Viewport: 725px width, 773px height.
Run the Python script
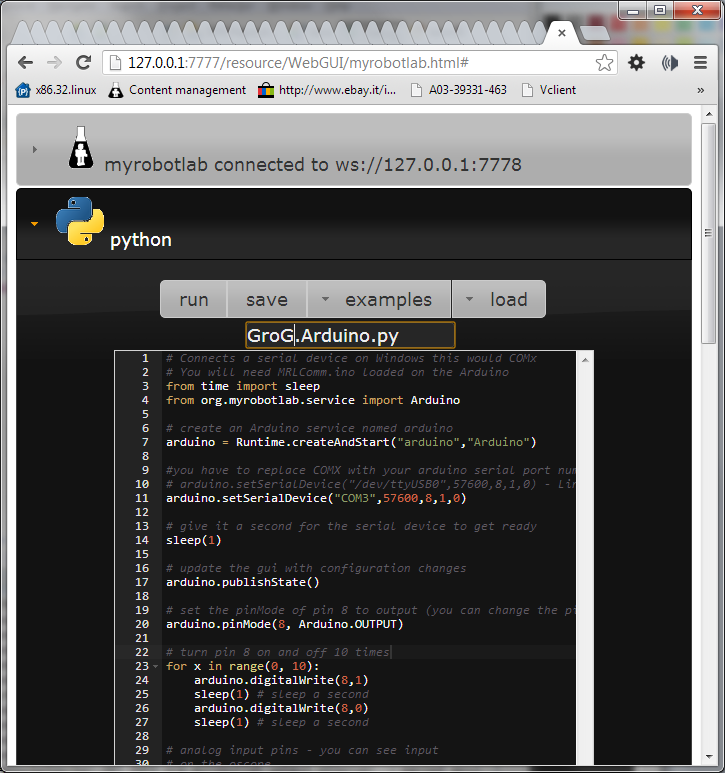(194, 299)
